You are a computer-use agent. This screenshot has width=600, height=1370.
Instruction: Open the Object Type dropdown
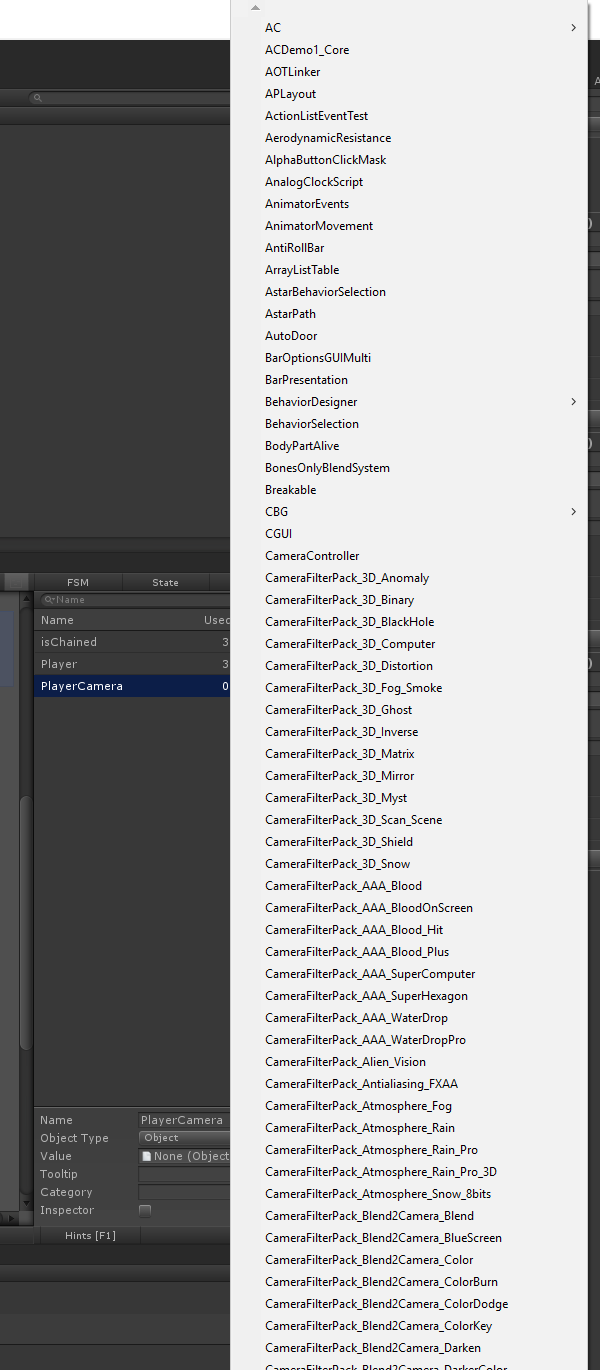tap(184, 1138)
